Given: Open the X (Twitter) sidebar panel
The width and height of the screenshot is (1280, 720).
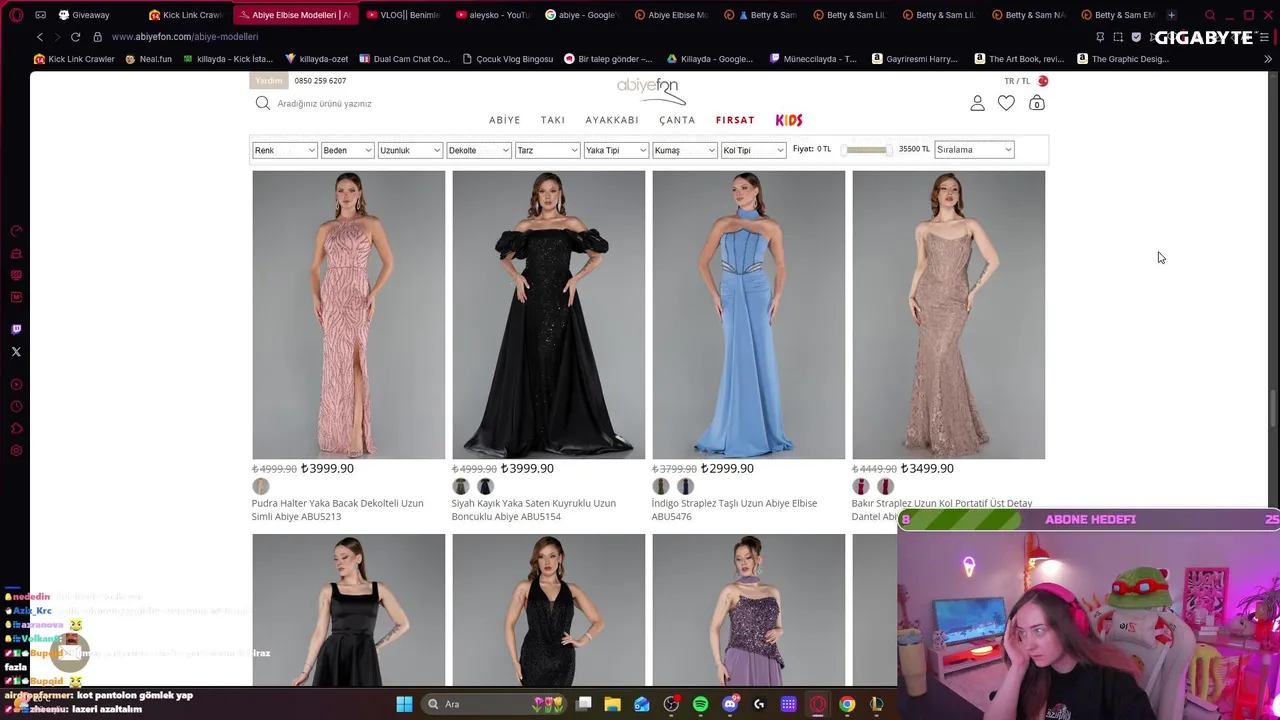Looking at the screenshot, I should pyautogui.click(x=16, y=352).
